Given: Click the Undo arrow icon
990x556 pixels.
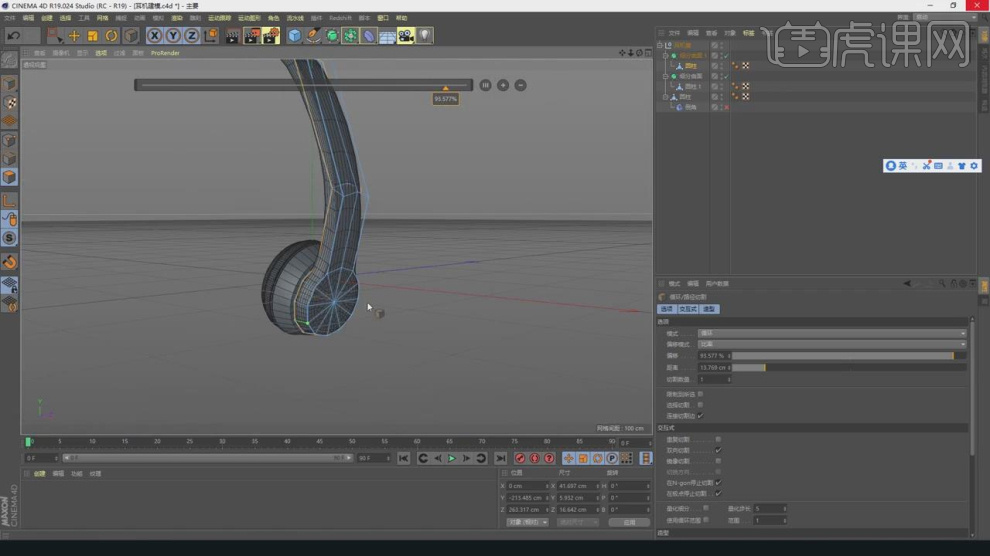Looking at the screenshot, I should tap(14, 36).
